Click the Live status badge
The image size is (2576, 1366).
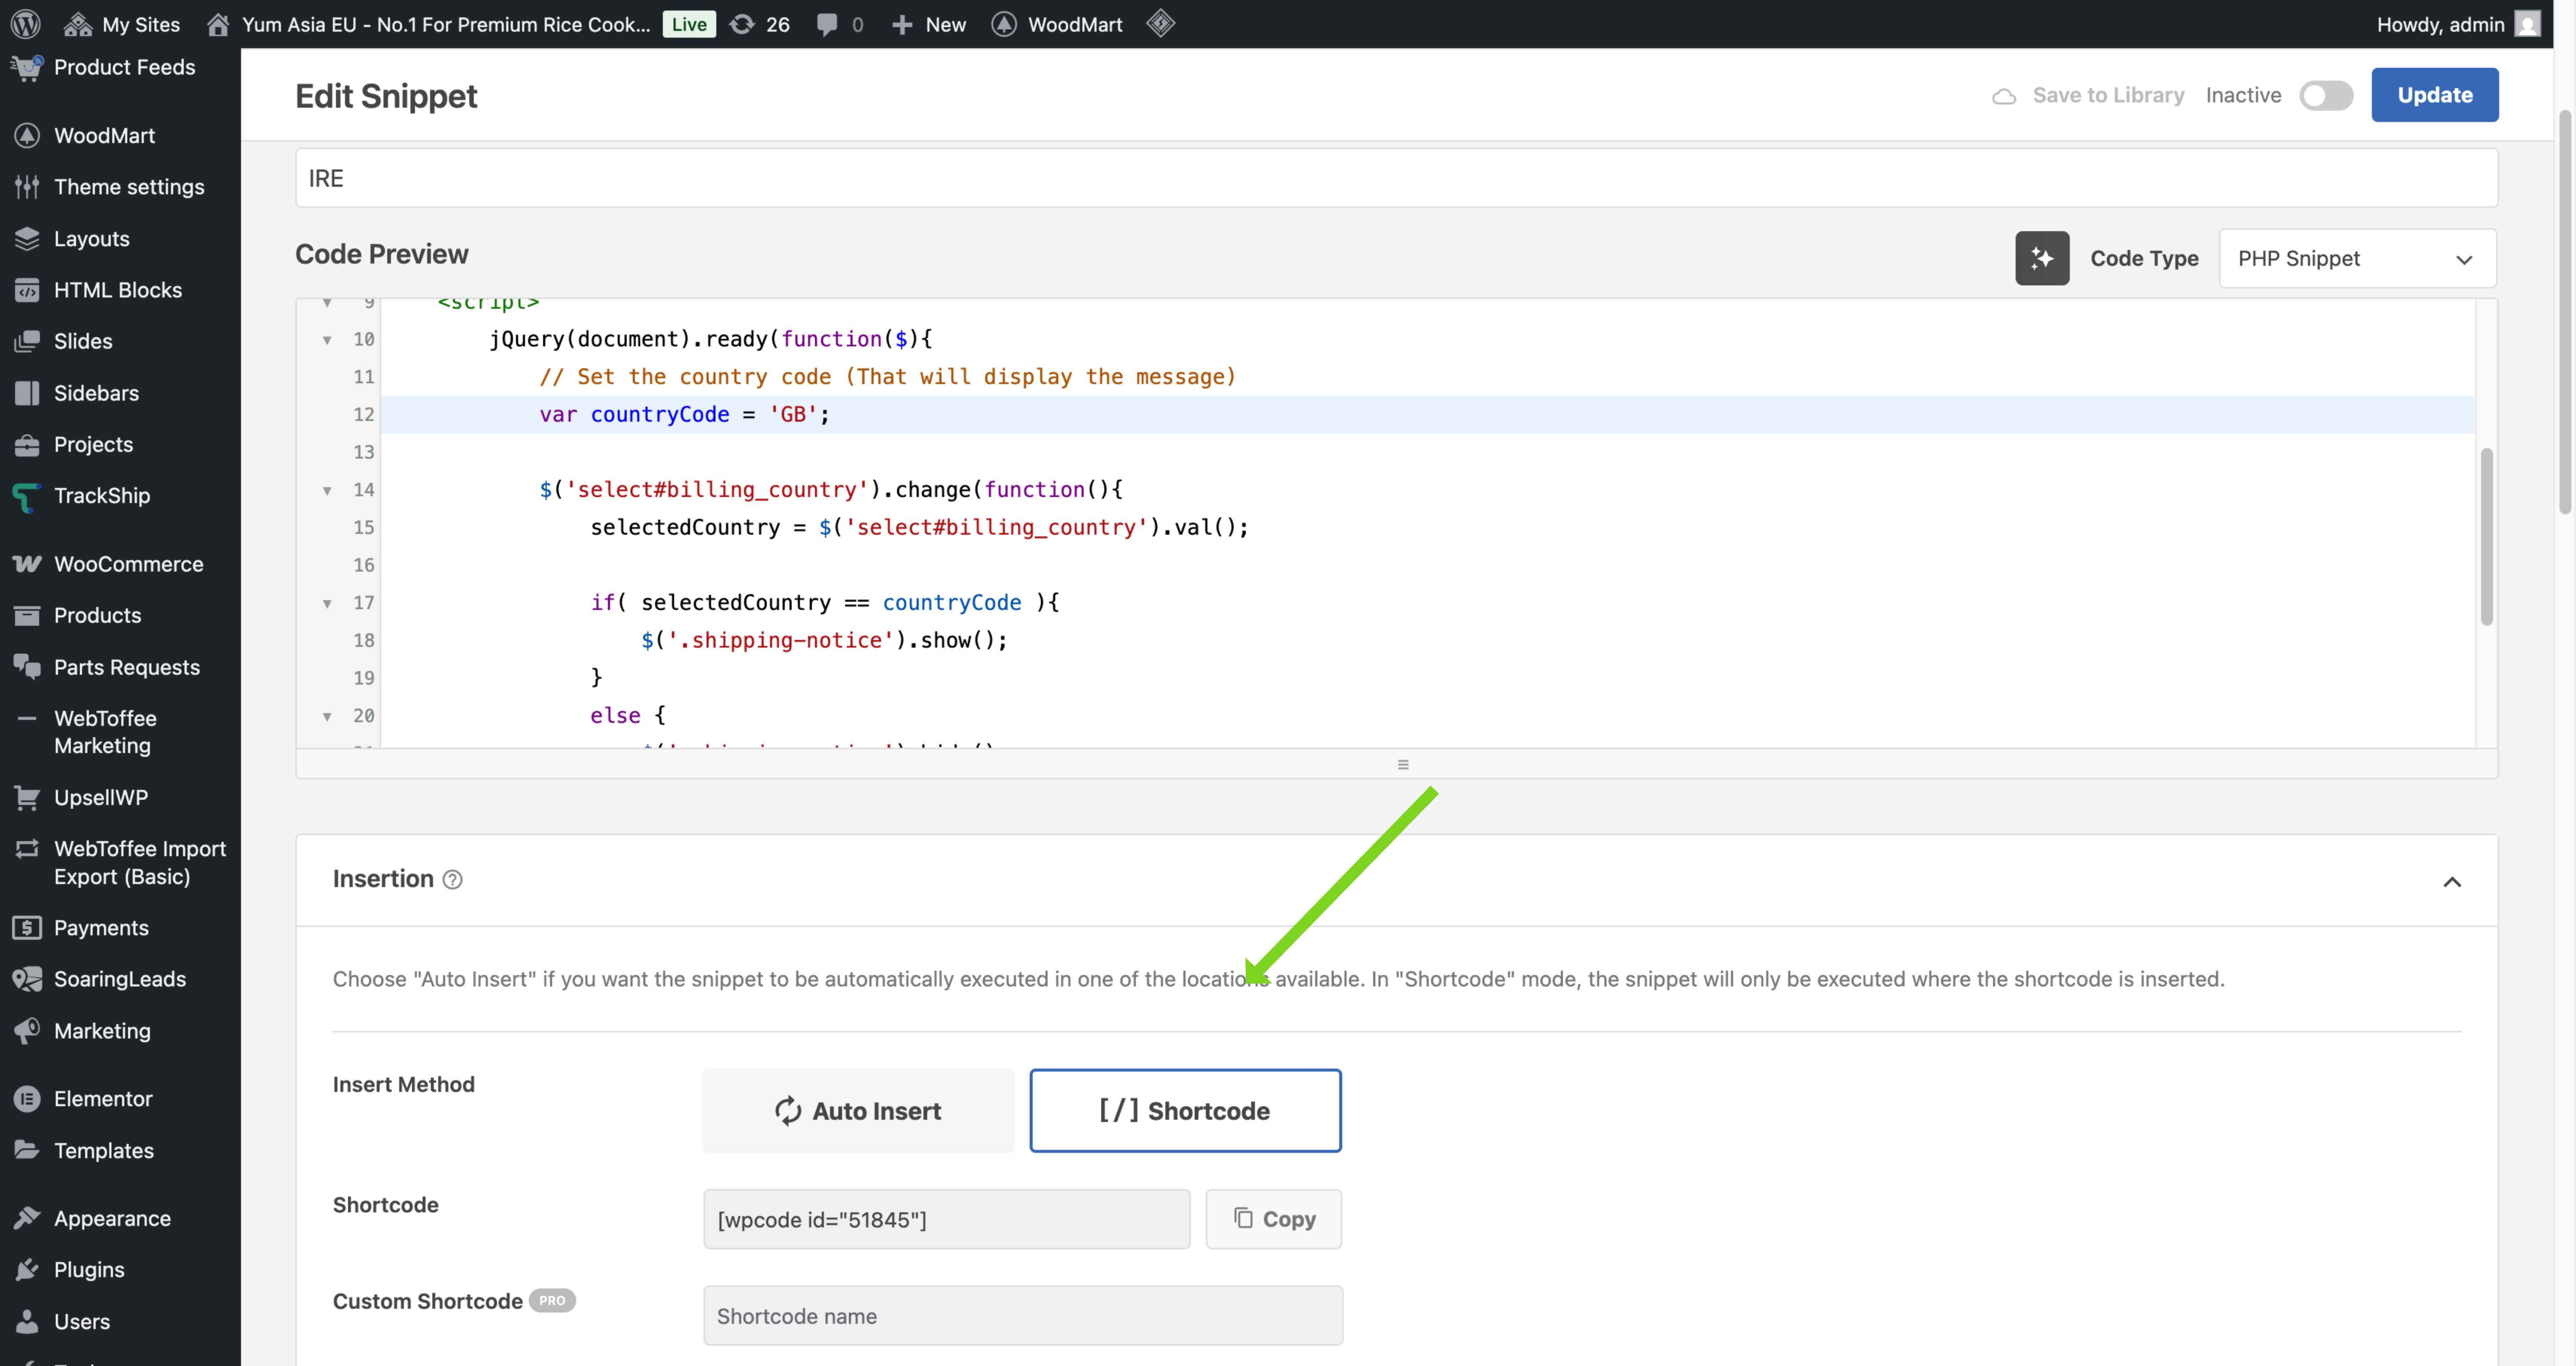pyautogui.click(x=689, y=24)
